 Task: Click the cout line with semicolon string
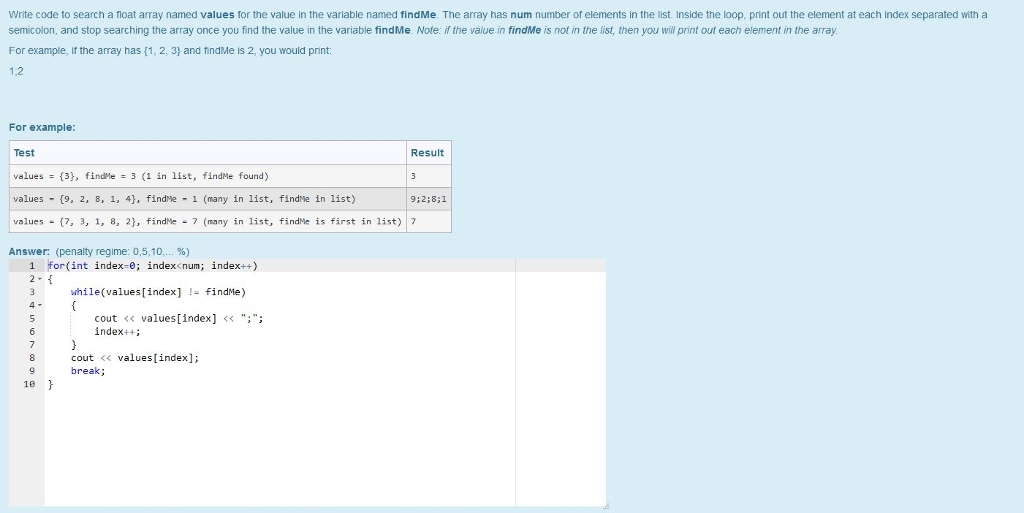(178, 319)
